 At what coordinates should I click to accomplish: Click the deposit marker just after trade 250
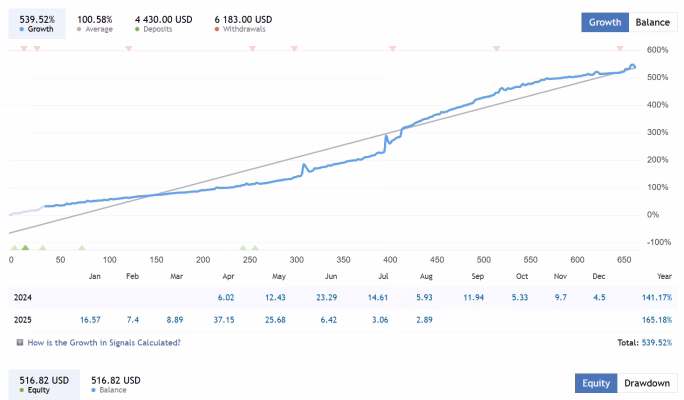coord(255,248)
